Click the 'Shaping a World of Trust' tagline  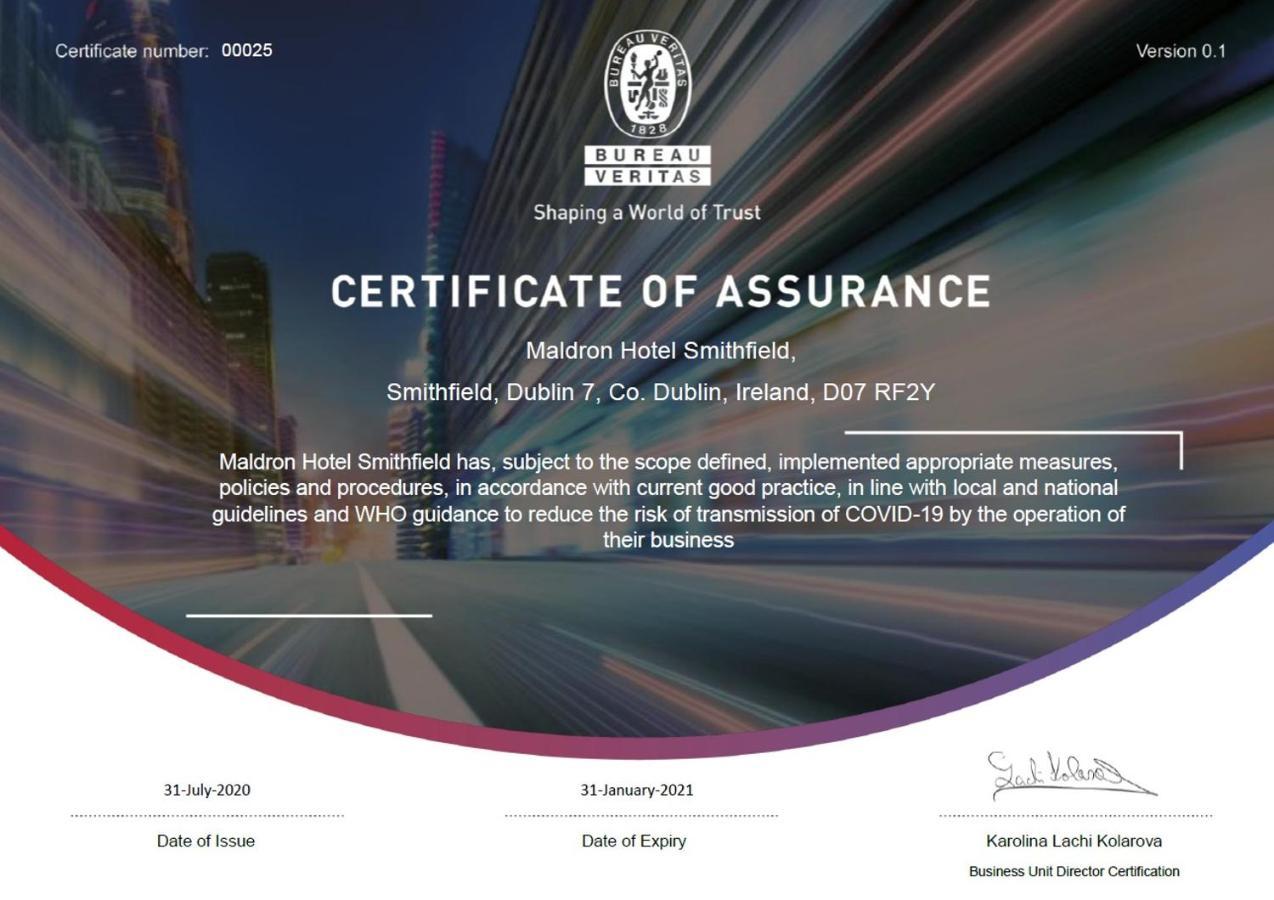(x=647, y=212)
